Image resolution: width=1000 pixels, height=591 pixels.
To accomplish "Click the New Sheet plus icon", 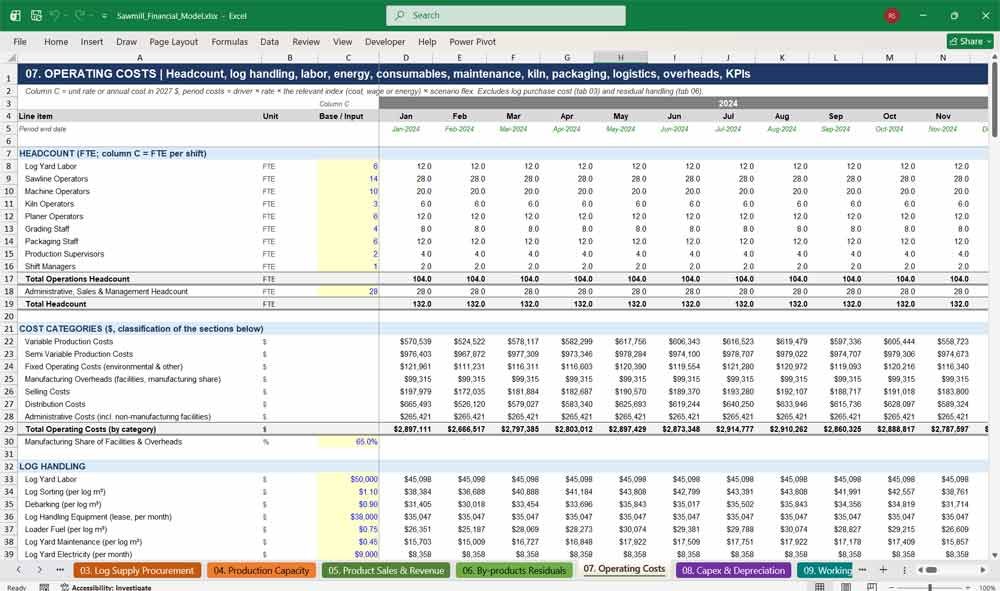I will point(883,570).
